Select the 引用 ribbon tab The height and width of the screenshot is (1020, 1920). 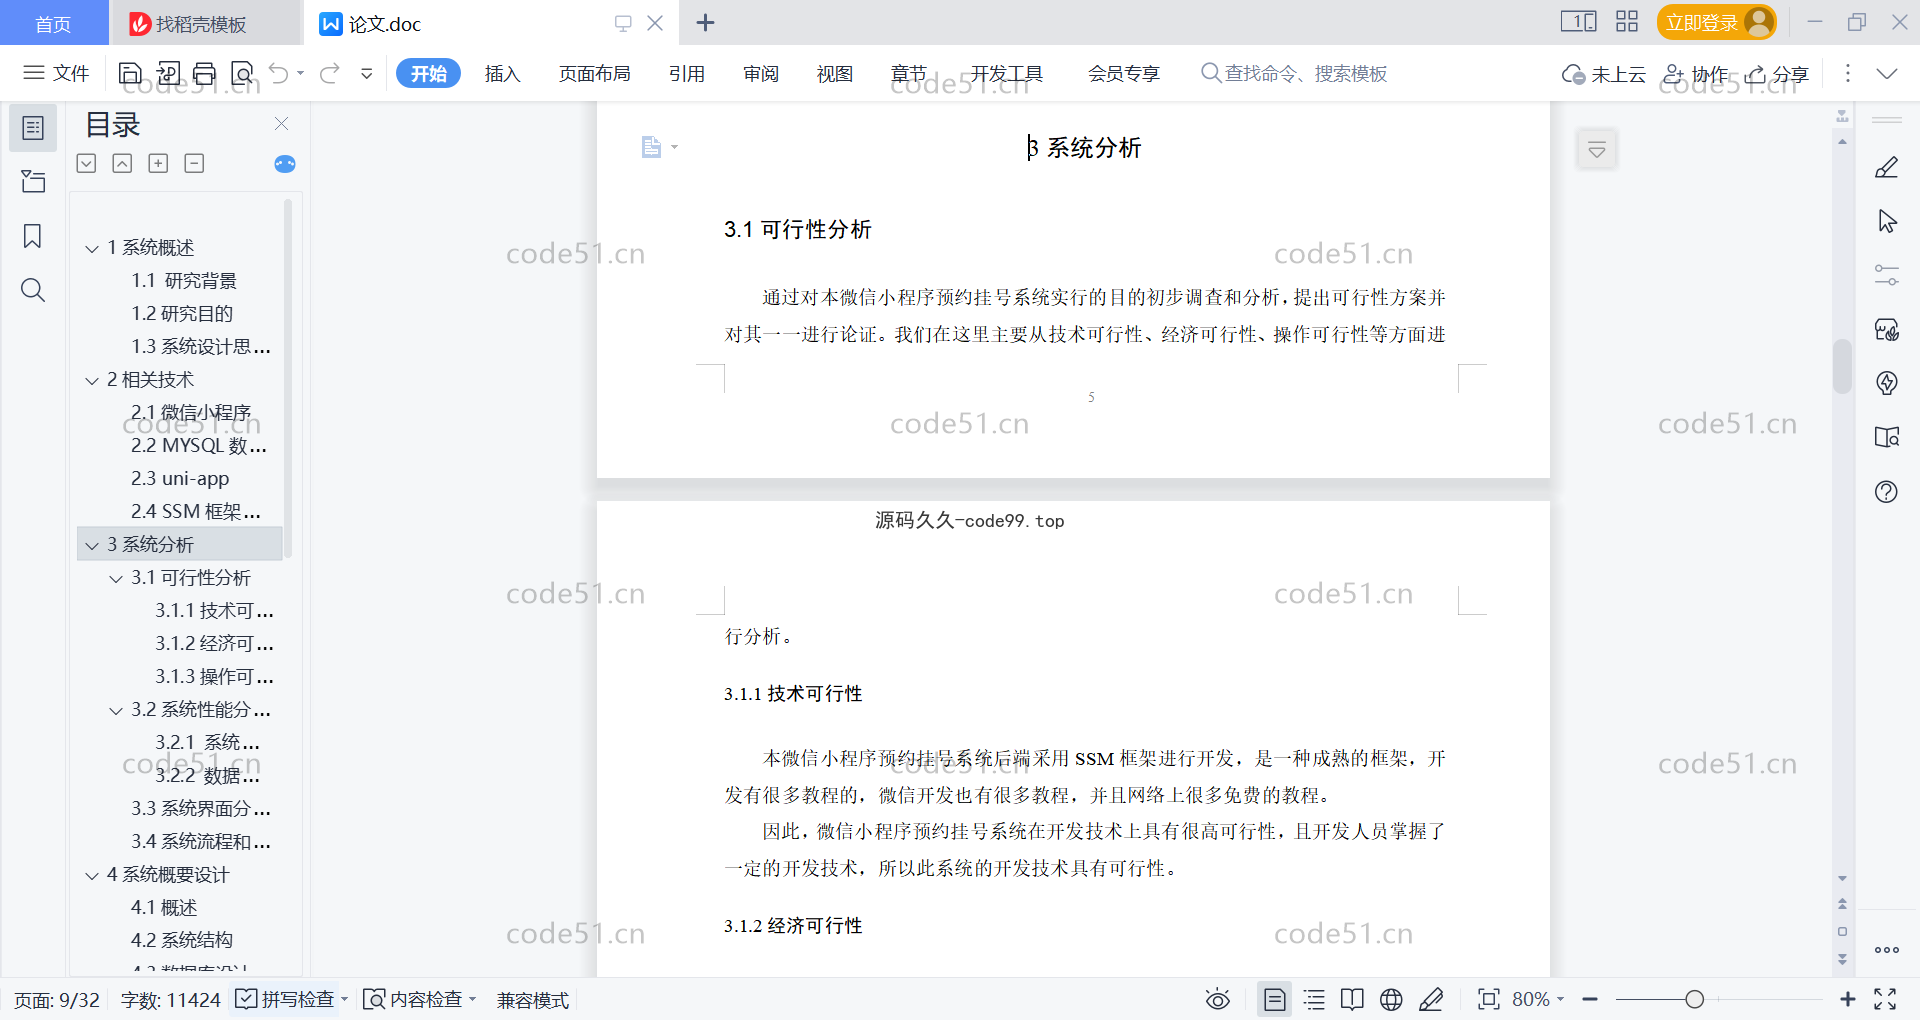tap(687, 73)
